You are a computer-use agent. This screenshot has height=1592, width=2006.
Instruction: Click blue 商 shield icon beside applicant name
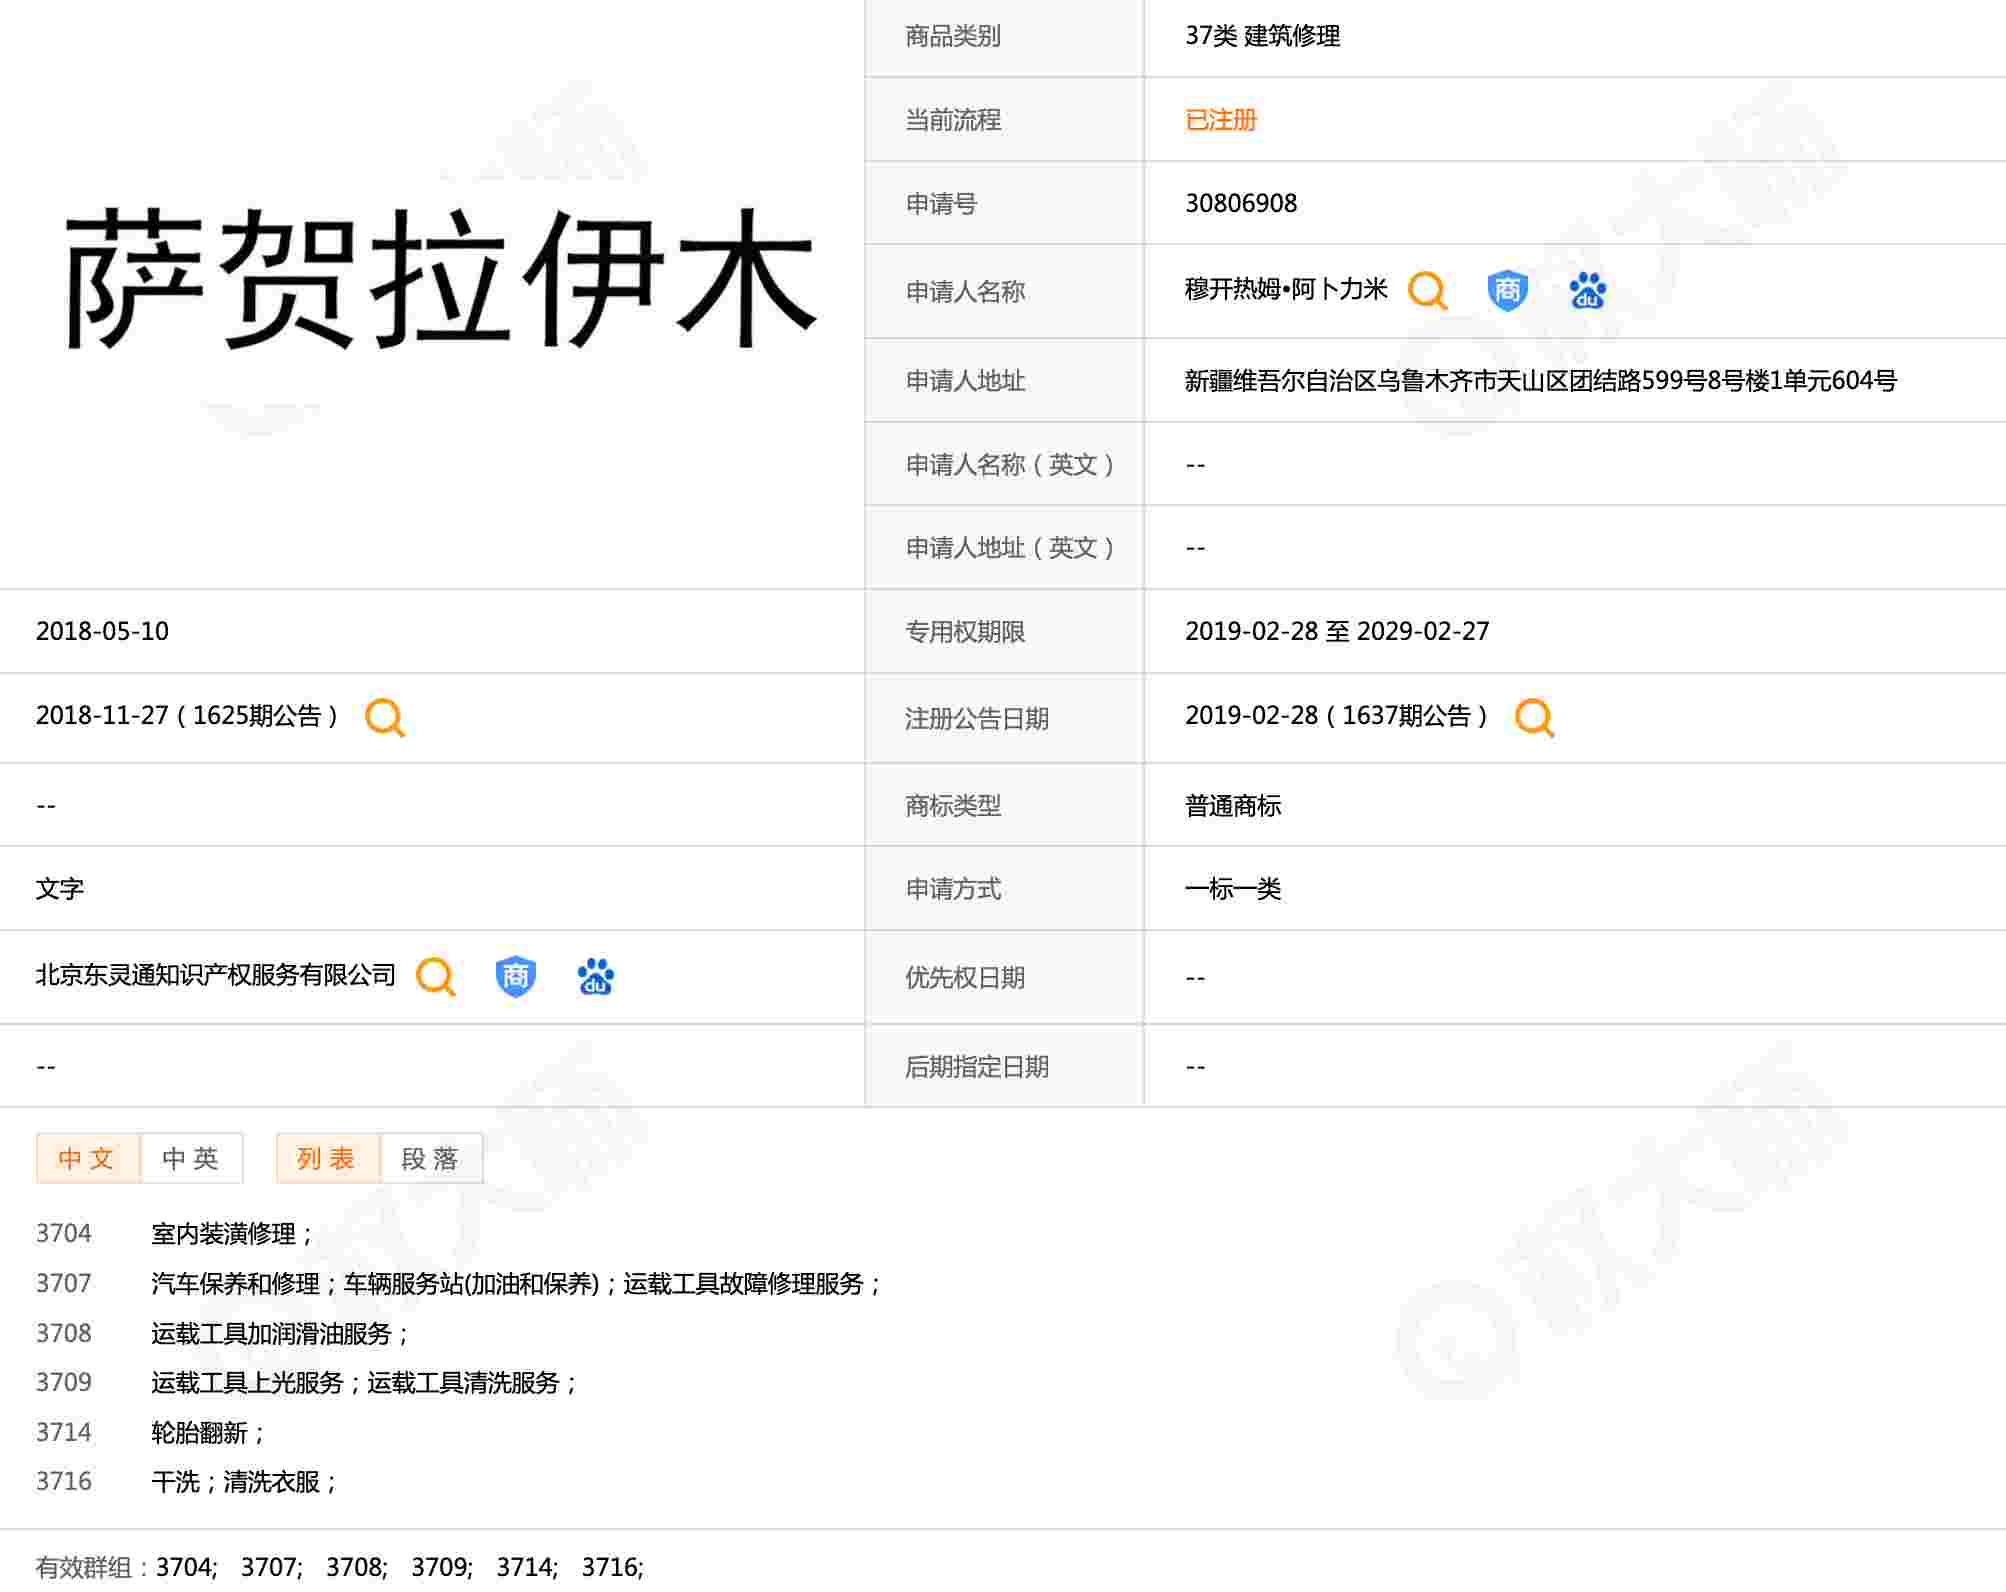tap(1507, 291)
